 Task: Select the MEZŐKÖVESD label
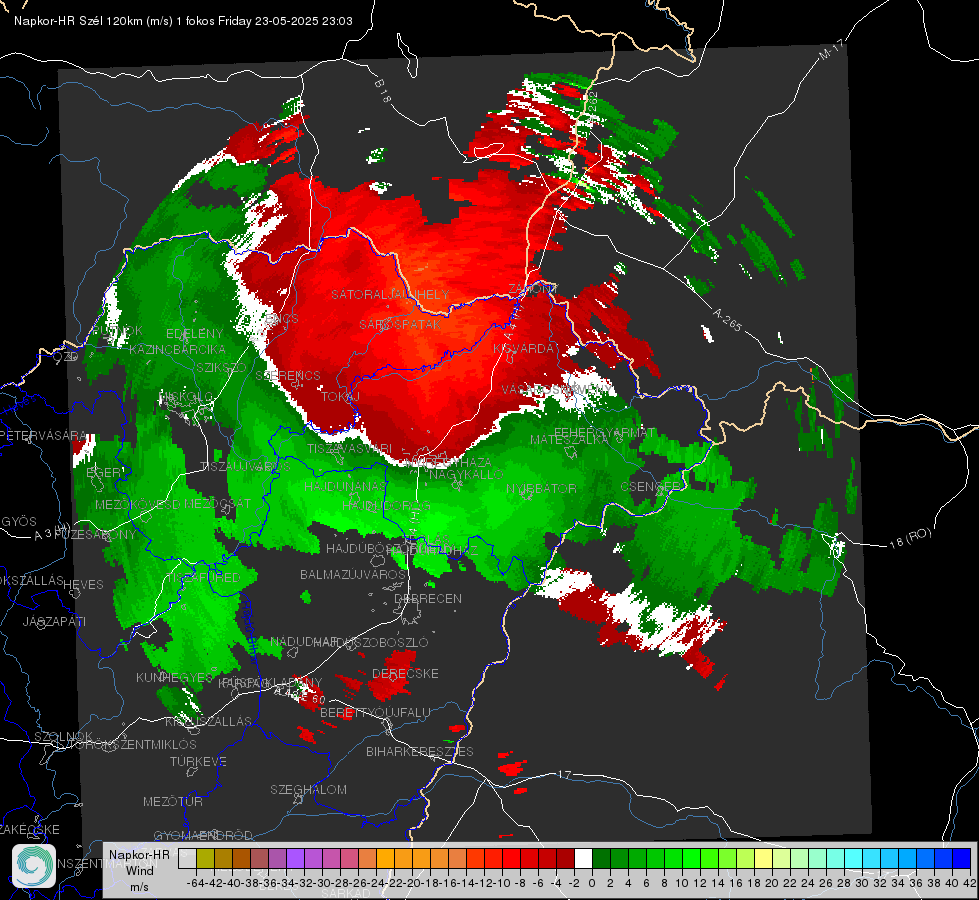(137, 504)
